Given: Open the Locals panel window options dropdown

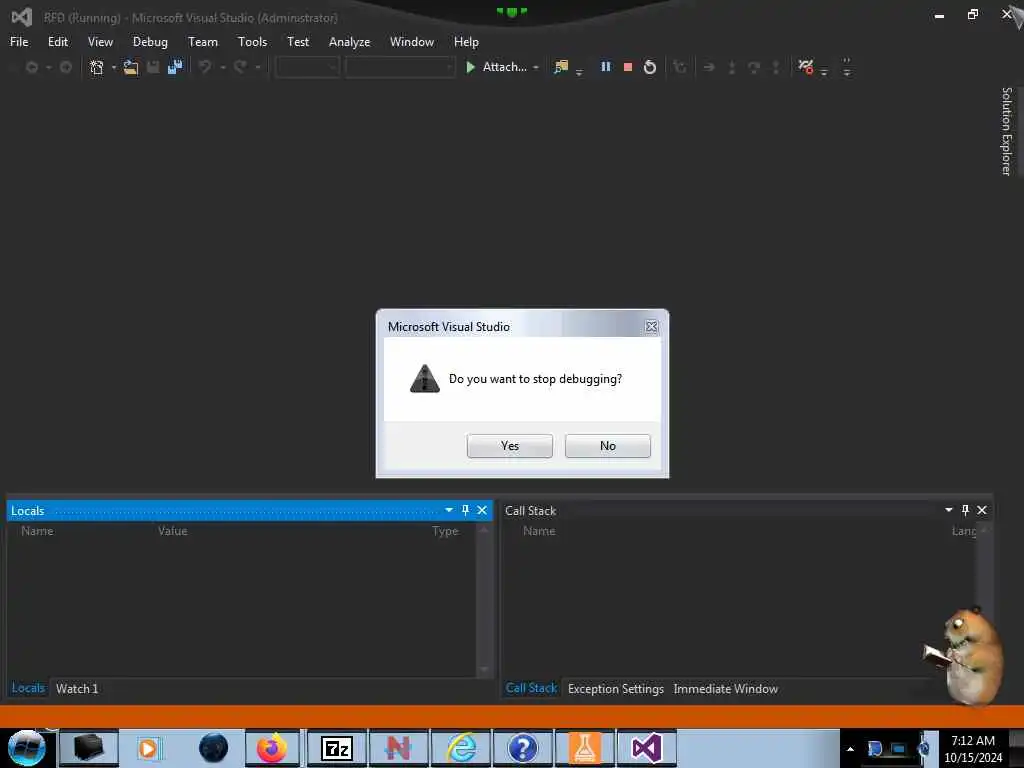Looking at the screenshot, I should coord(449,510).
